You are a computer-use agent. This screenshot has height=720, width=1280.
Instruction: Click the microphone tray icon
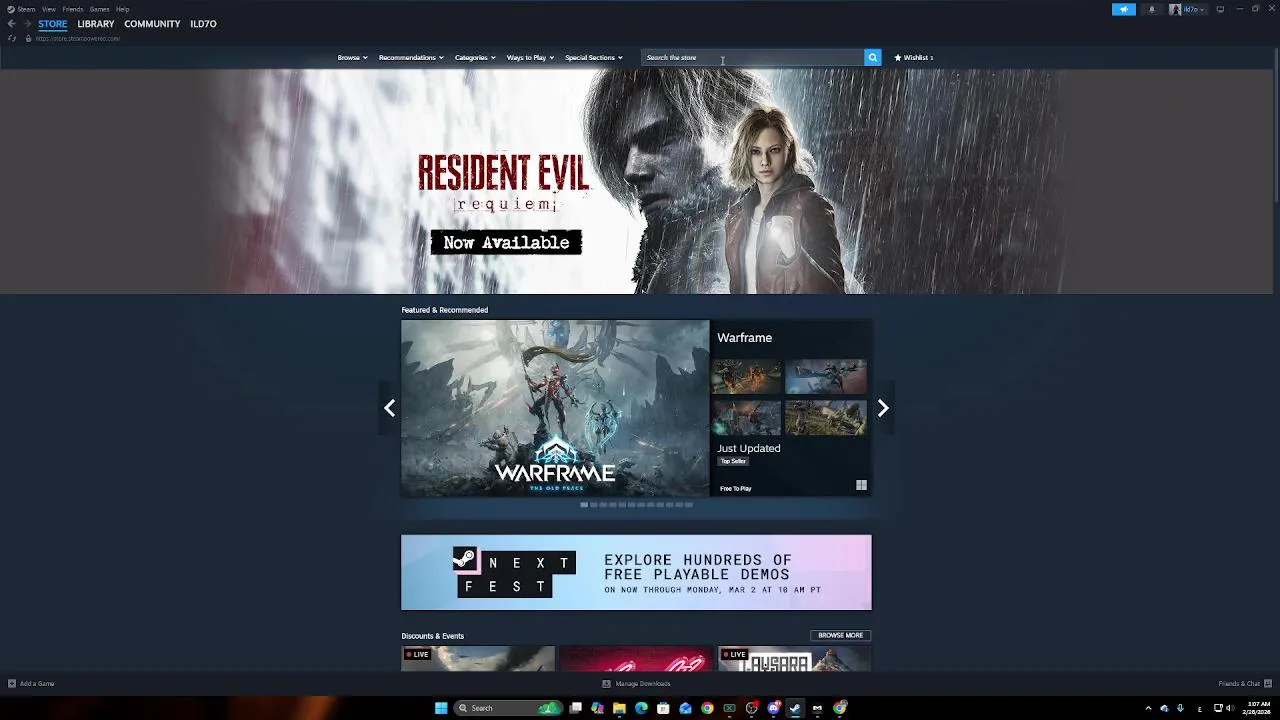click(1180, 708)
